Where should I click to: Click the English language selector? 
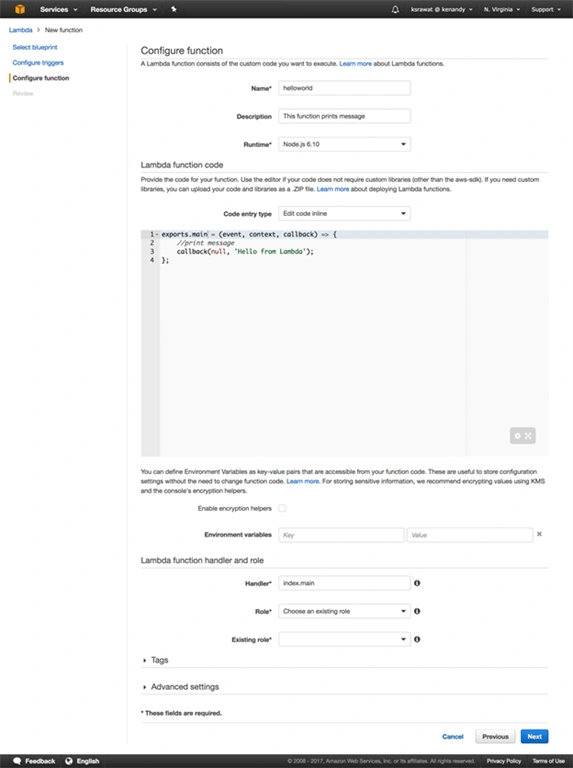pos(88,761)
